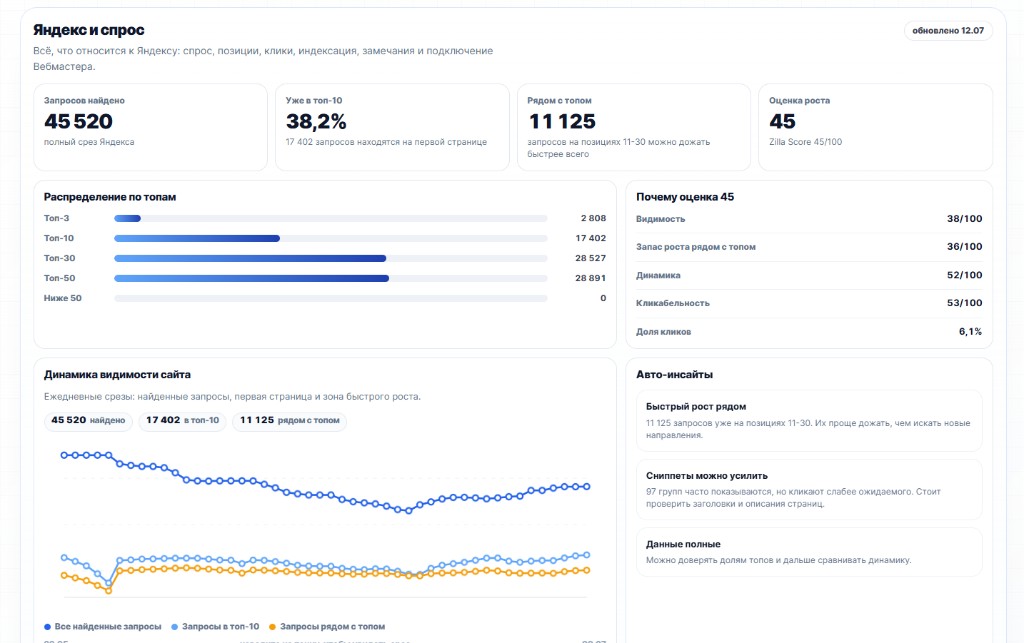The image size is (1024, 643).
Task: Click the orange legend dot for near-top queries
Action: pyautogui.click(x=272, y=627)
